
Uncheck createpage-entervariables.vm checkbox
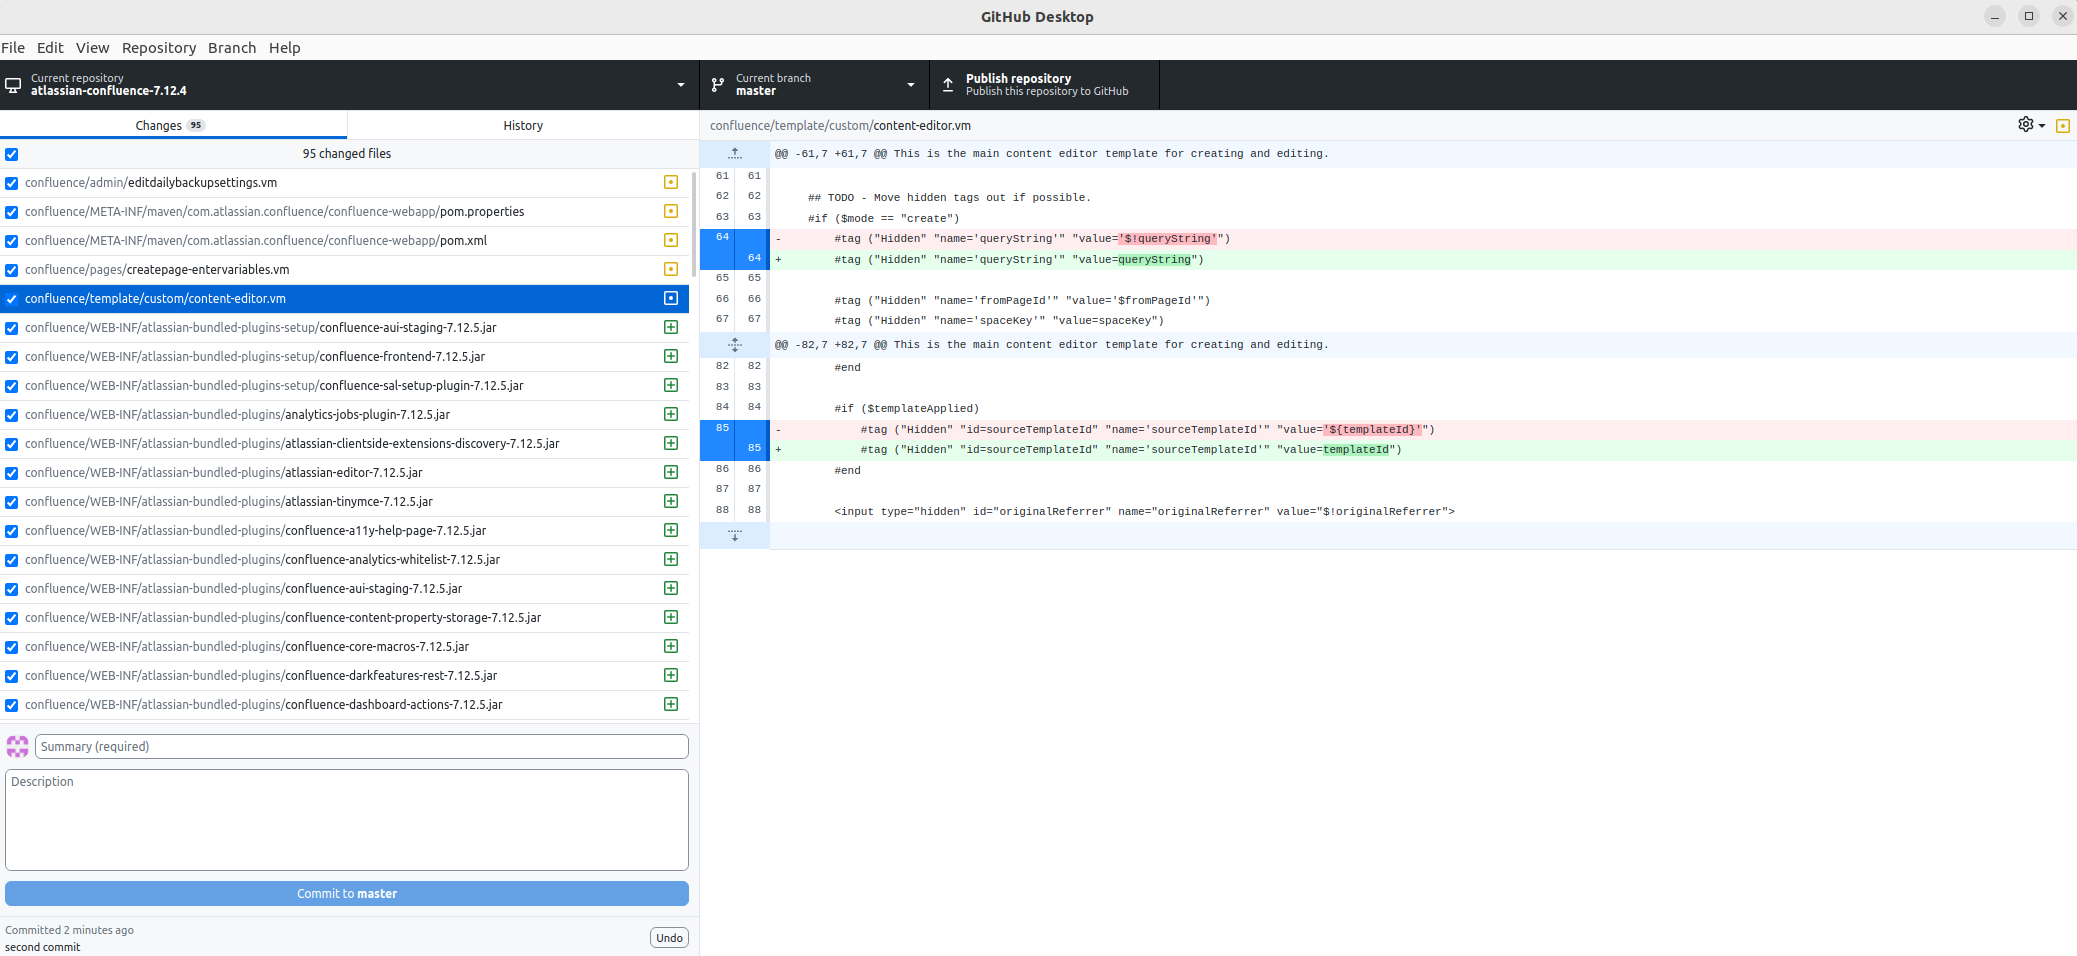point(12,270)
